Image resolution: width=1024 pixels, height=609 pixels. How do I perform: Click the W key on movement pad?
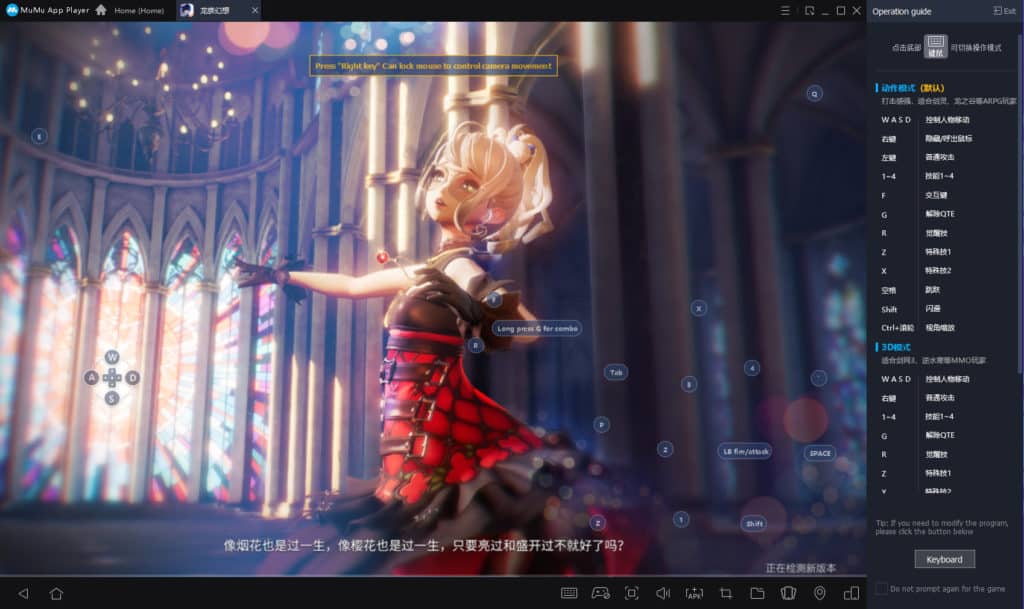112,357
